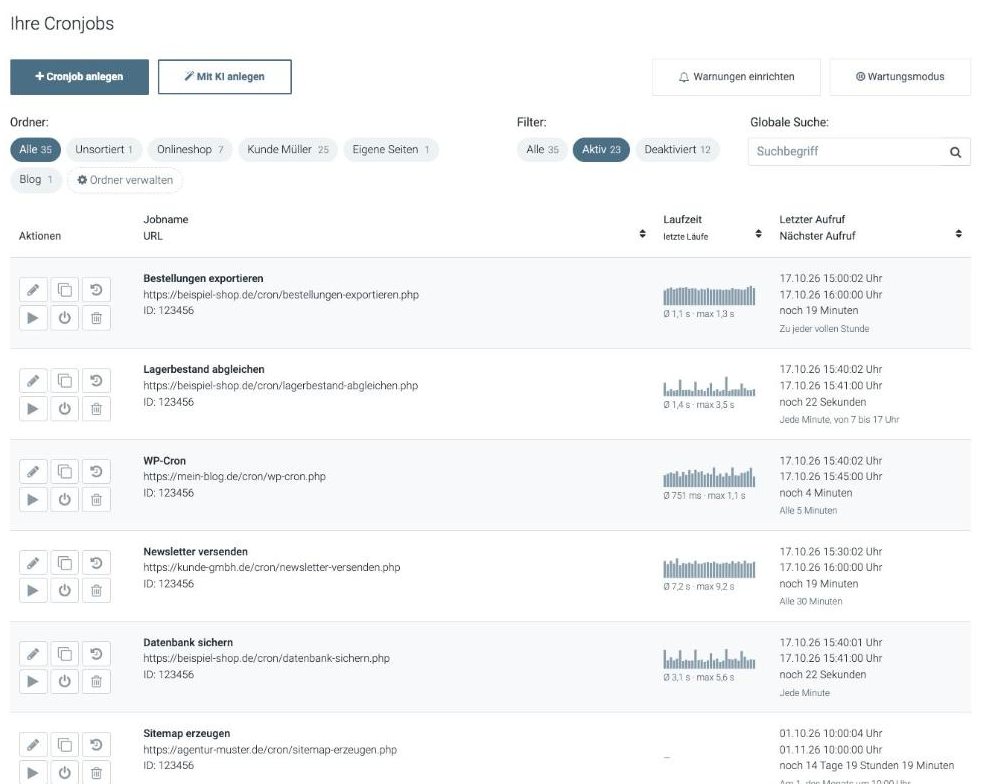Show all 35 jobs in Filter
Screen dimensions: 982x784
click(x=542, y=150)
